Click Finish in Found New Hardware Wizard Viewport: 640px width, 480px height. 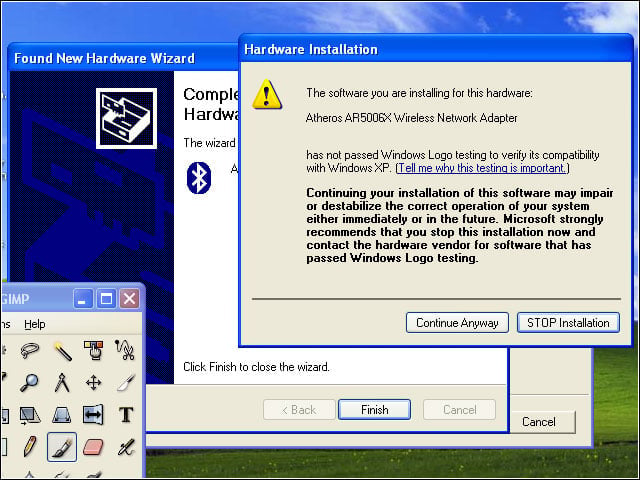pyautogui.click(x=374, y=410)
